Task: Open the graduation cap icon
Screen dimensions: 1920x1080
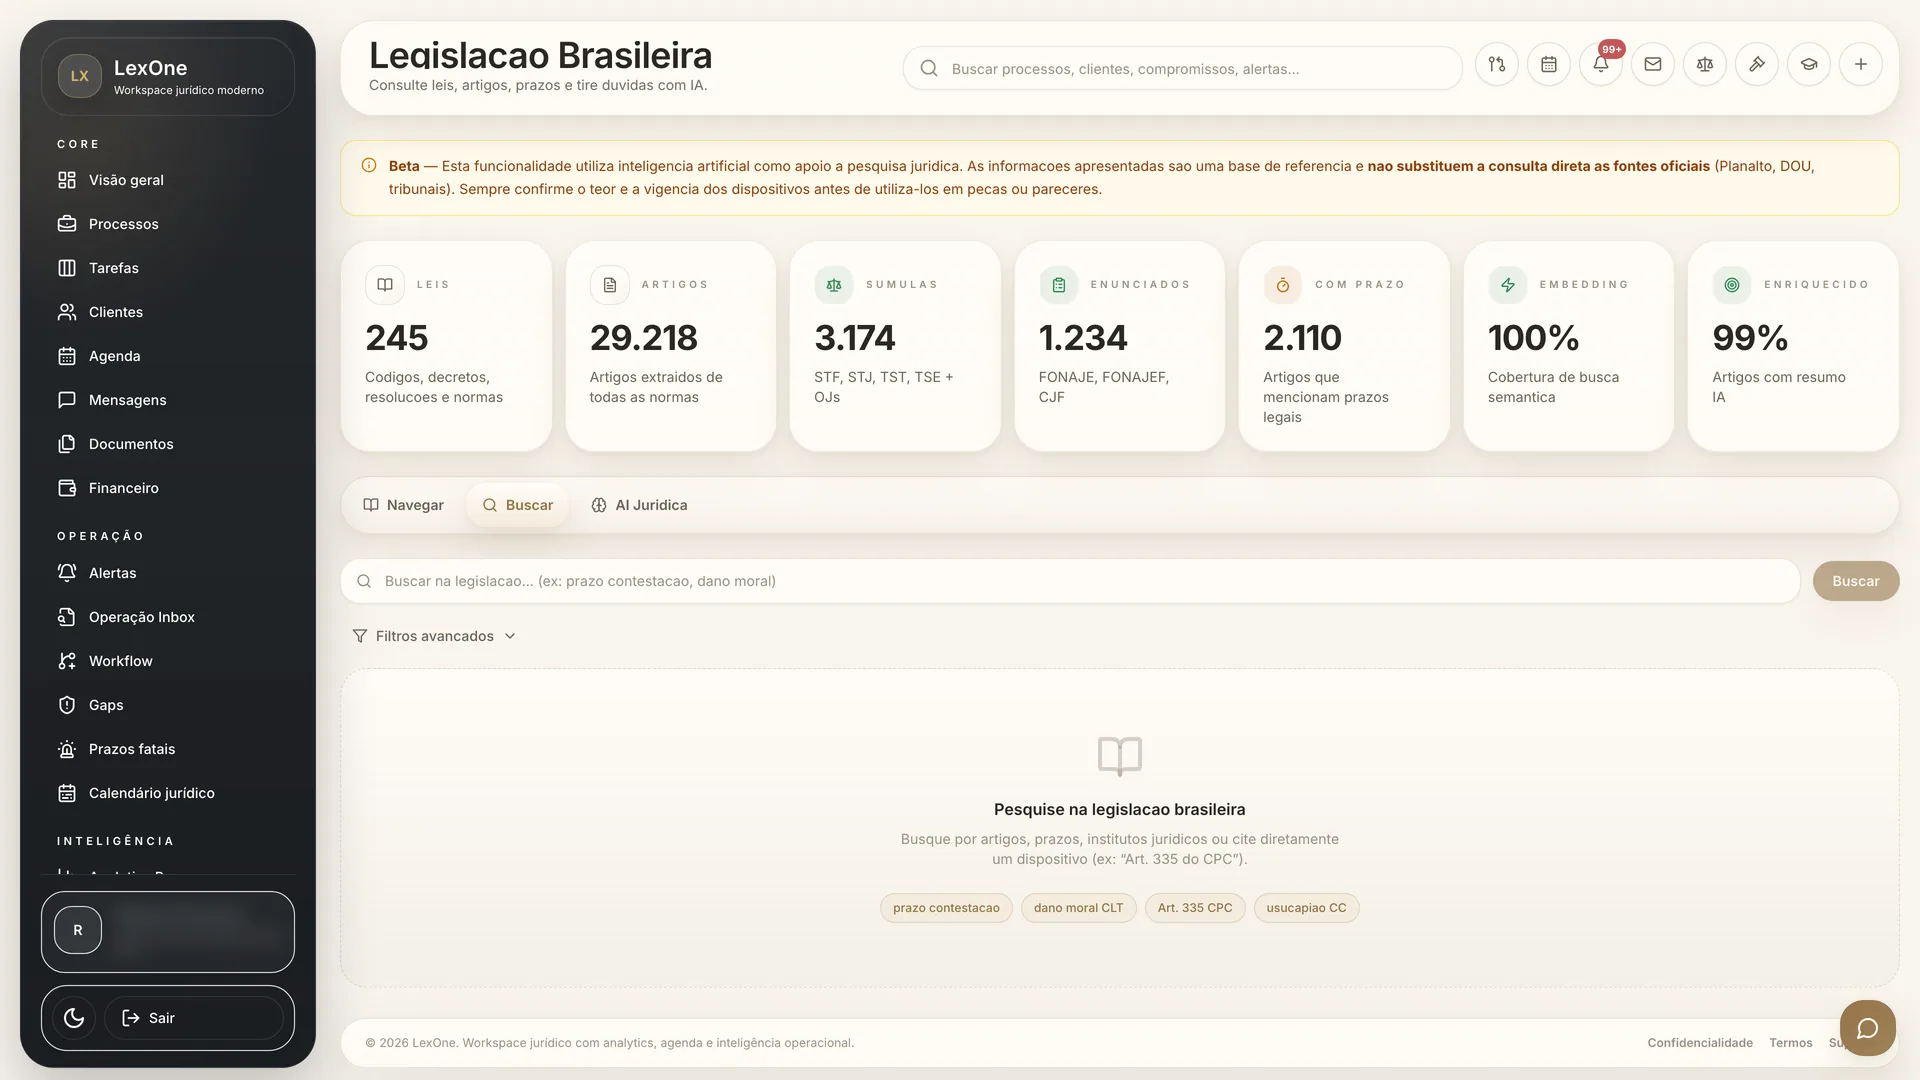Action: tap(1809, 65)
